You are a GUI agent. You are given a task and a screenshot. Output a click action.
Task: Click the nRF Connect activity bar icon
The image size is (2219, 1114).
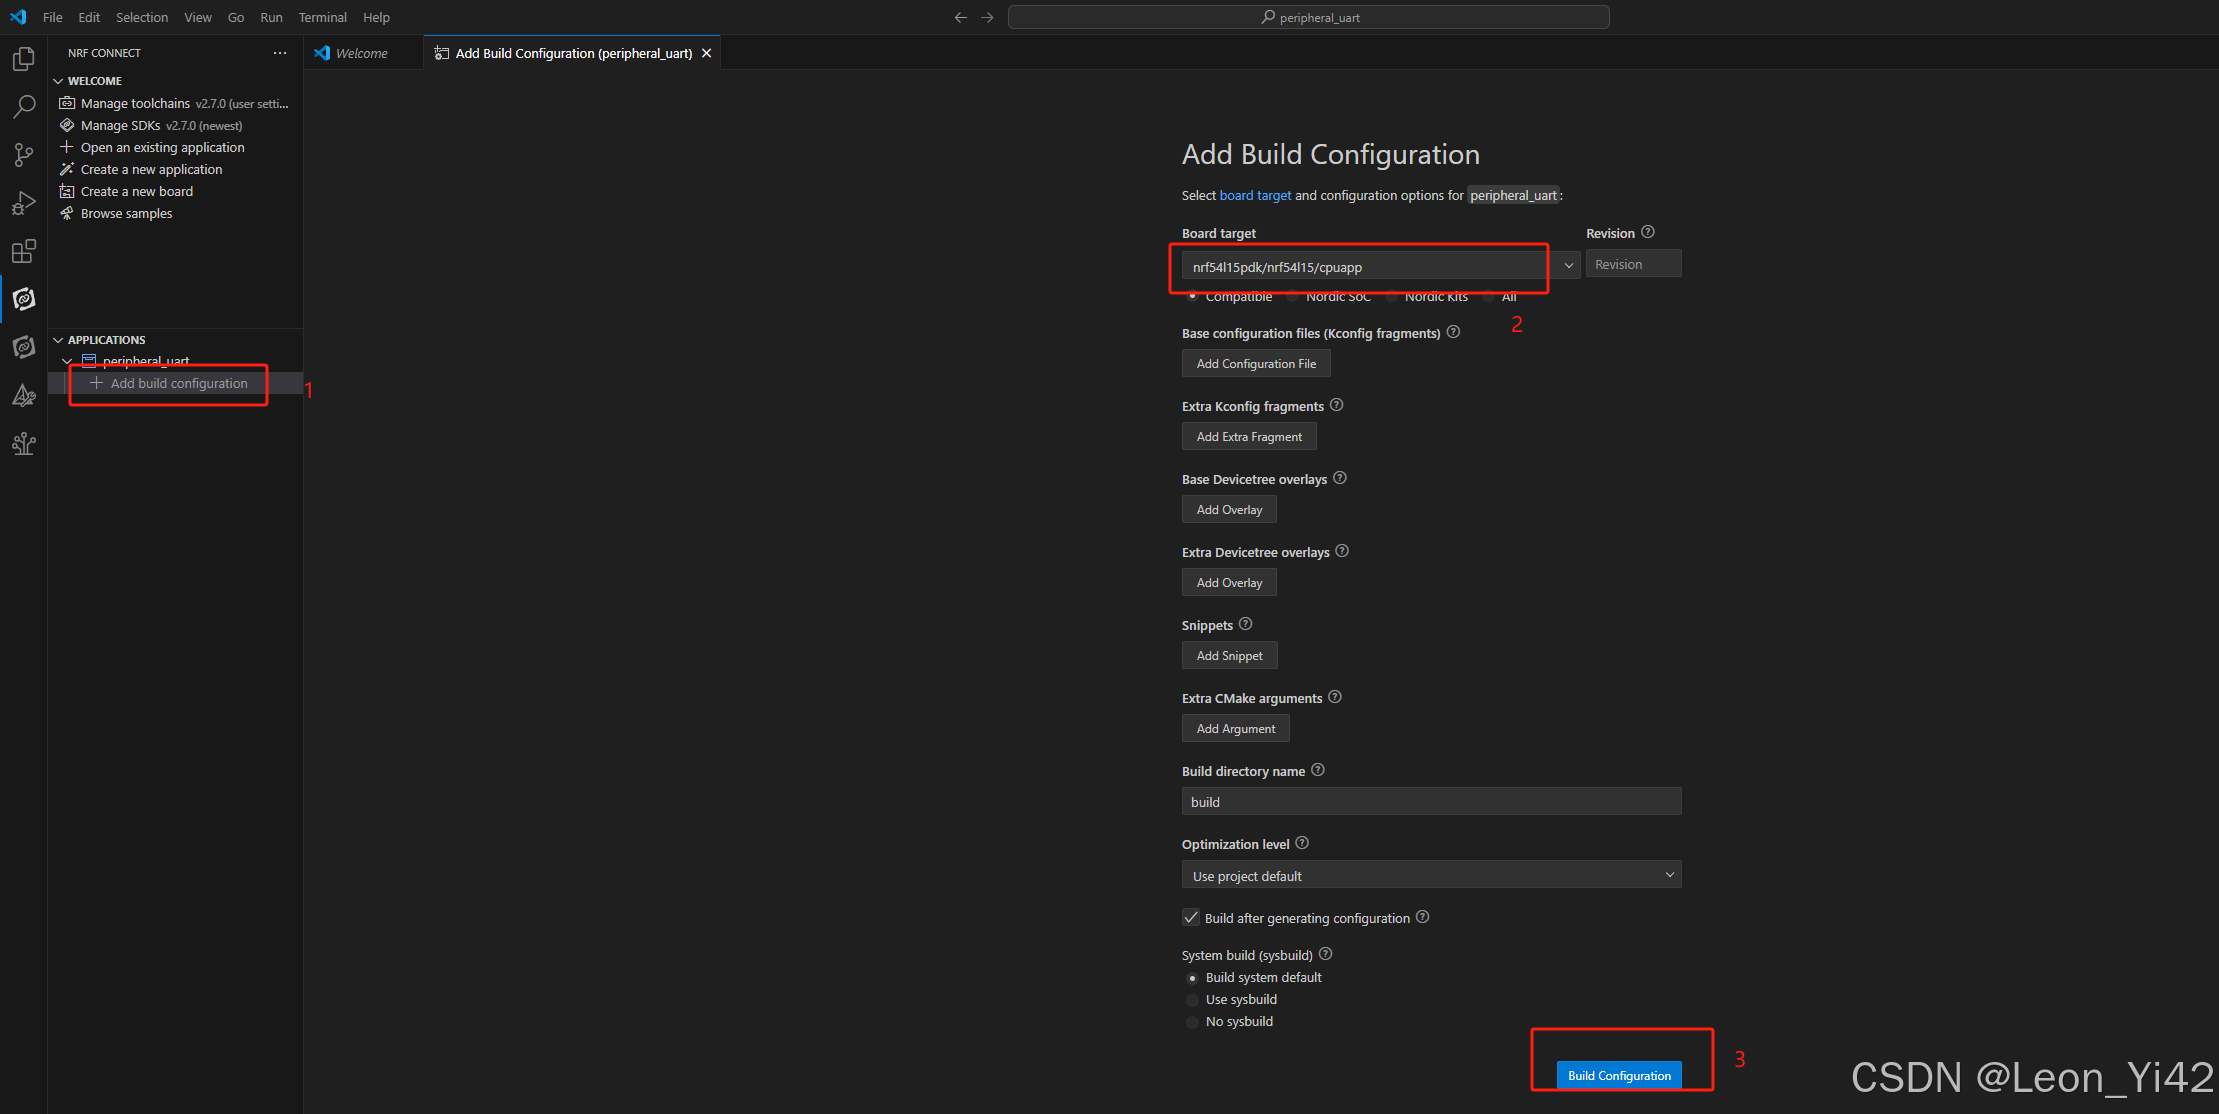24,299
